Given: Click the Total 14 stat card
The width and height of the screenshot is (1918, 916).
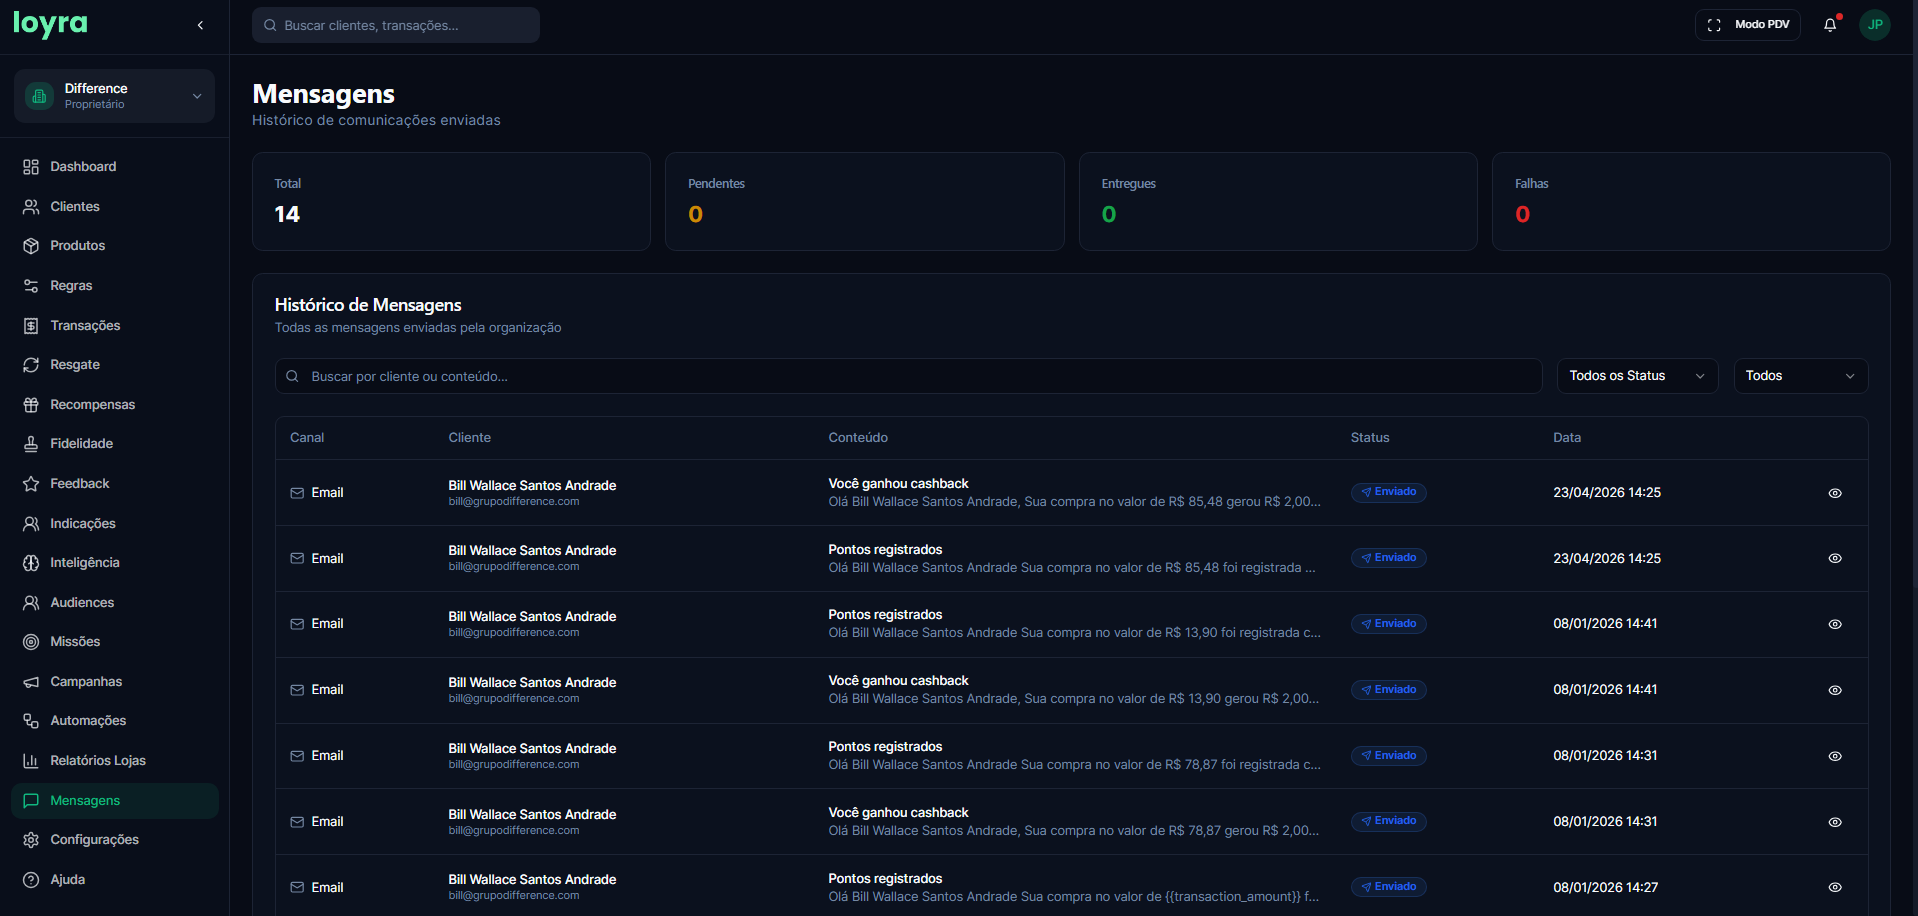Looking at the screenshot, I should (x=451, y=201).
